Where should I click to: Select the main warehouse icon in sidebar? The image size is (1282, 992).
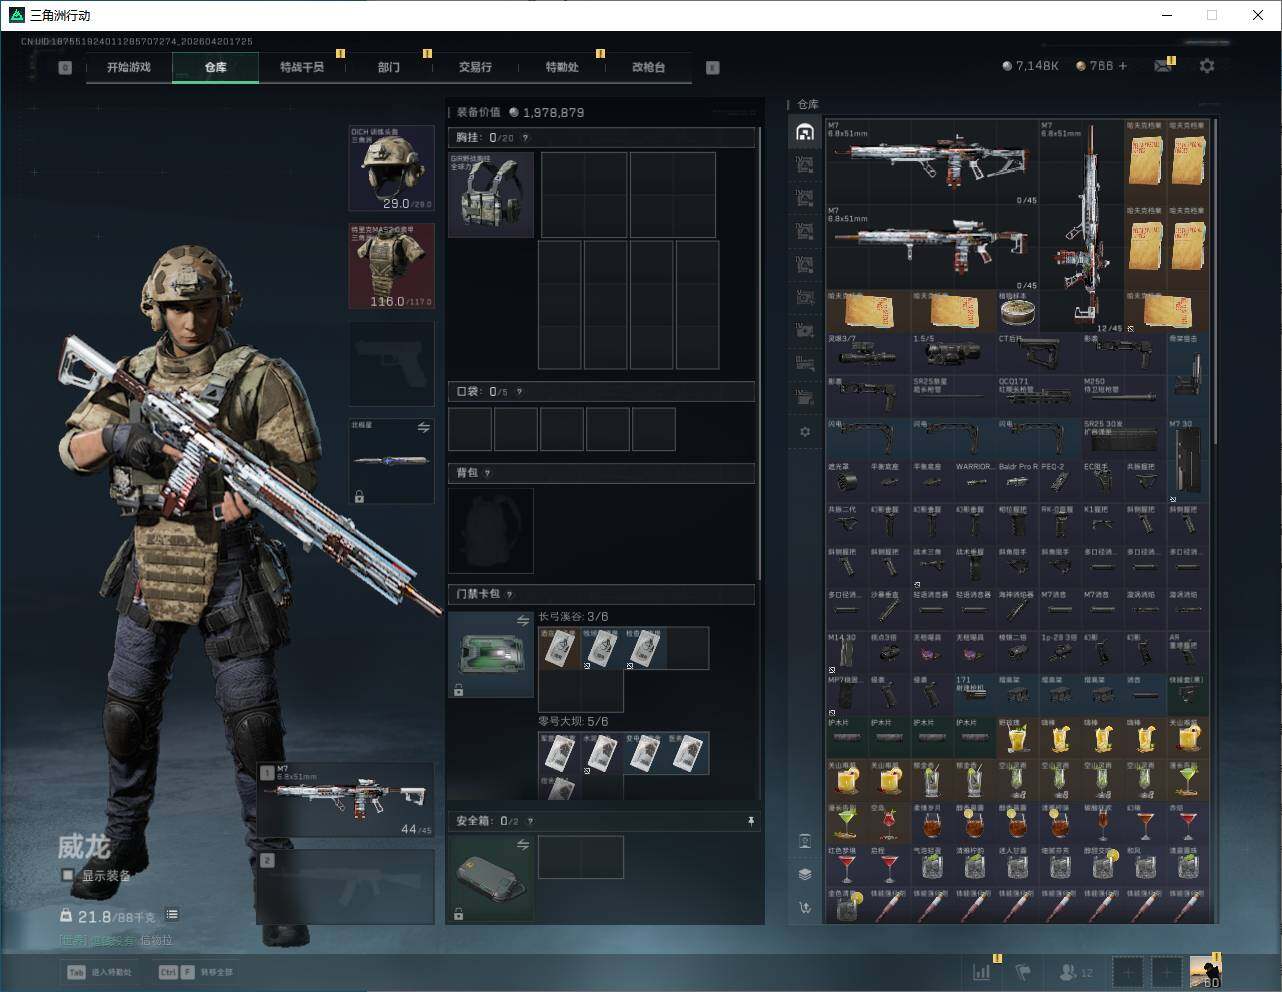(x=805, y=132)
